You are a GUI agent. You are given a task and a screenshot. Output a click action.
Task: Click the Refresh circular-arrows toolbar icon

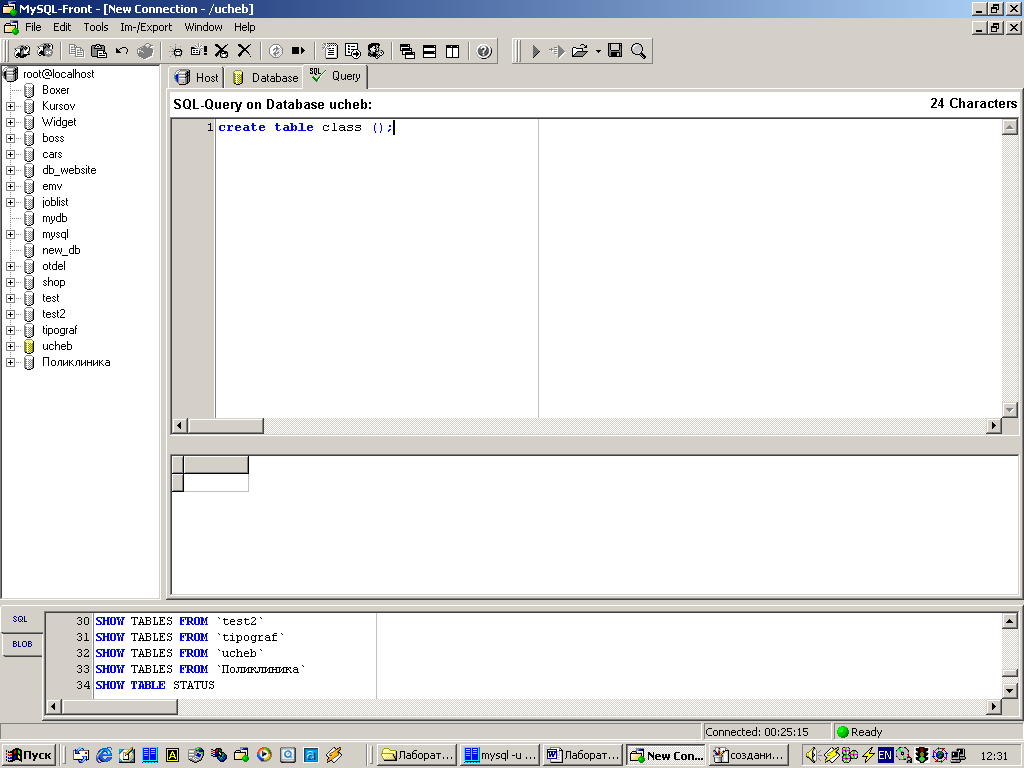pyautogui.click(x=276, y=51)
